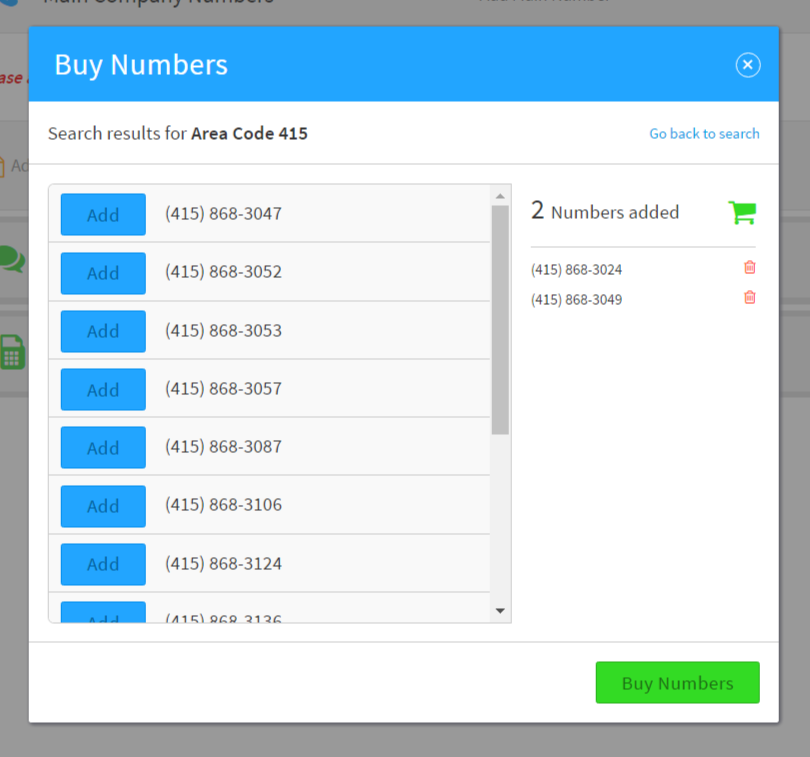This screenshot has height=757, width=810.
Task: Select the text (415) 868-3057
Action: 223,389
